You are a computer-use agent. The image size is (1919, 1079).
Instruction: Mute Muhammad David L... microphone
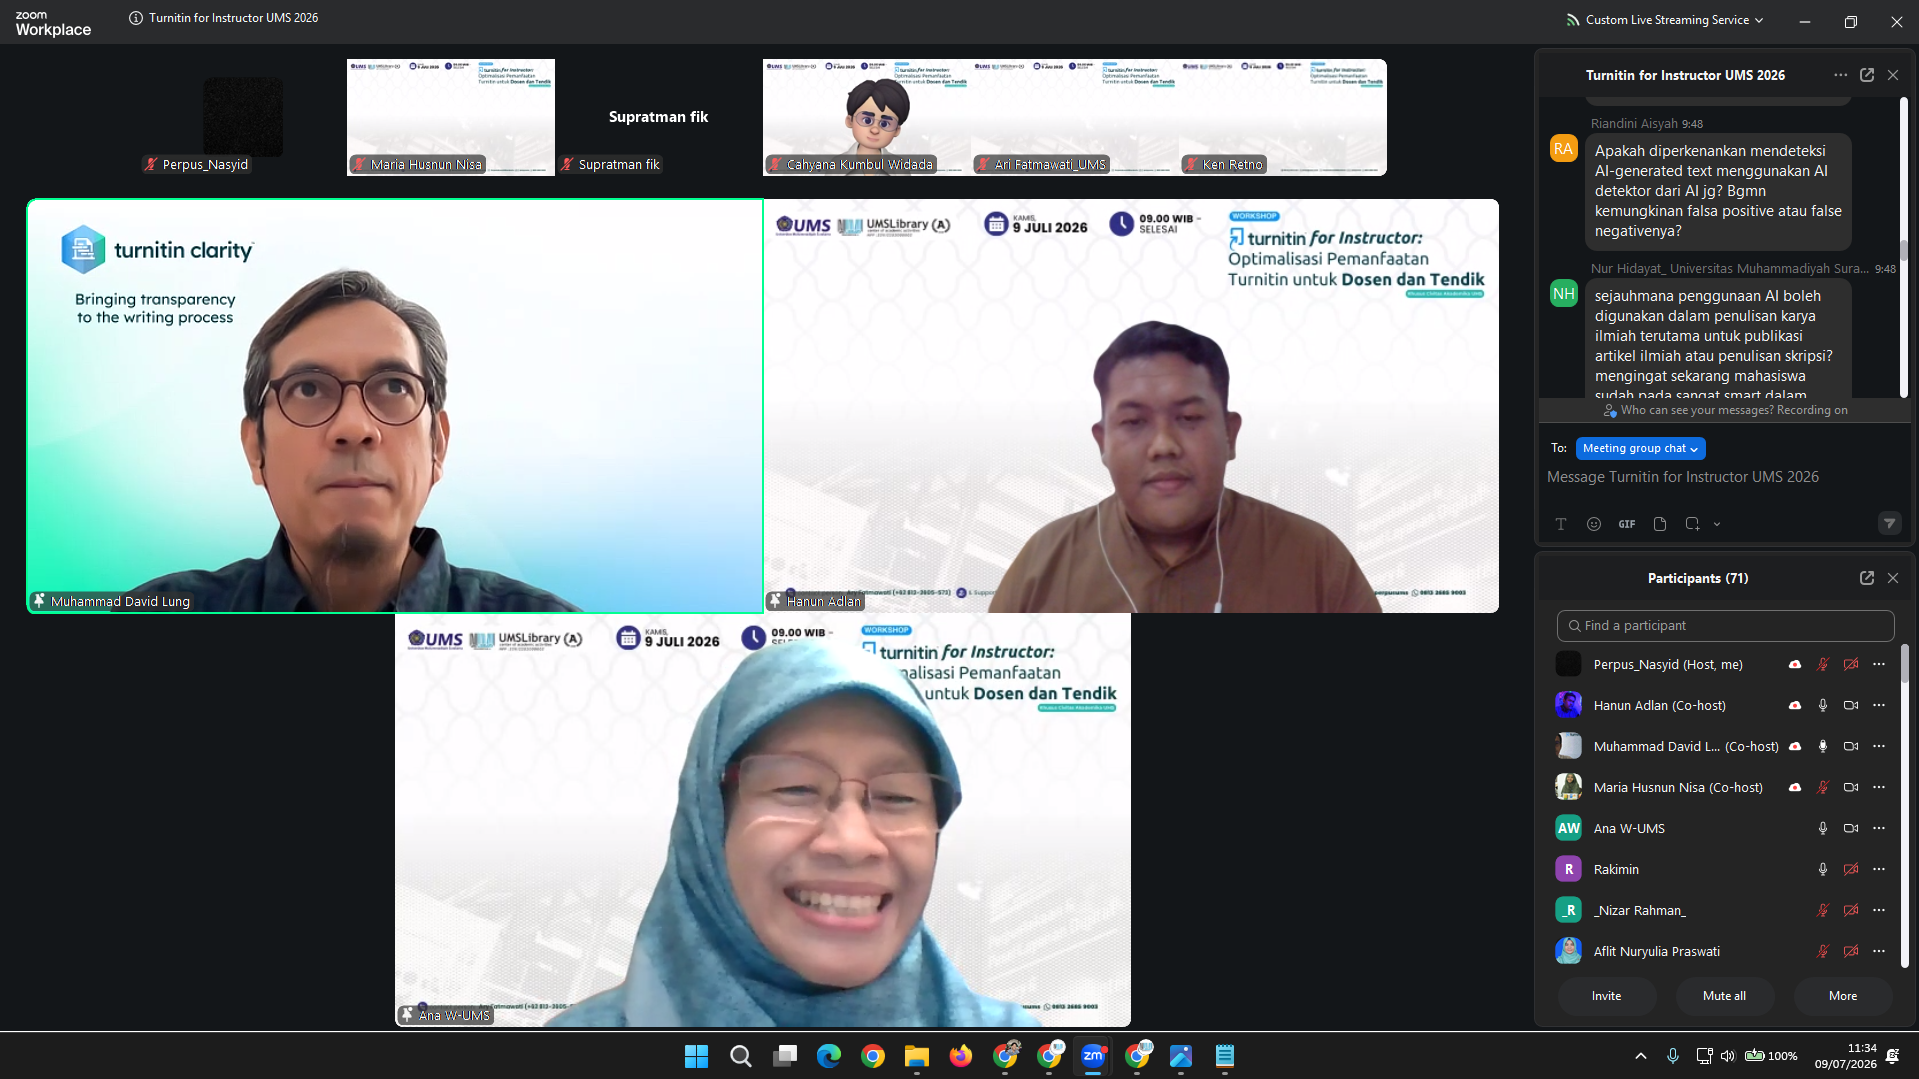[1823, 747]
